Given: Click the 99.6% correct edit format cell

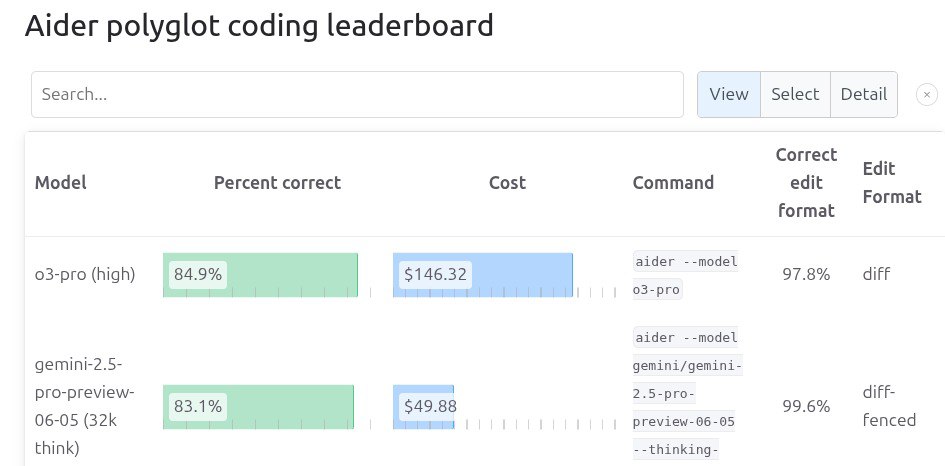Looking at the screenshot, I should (806, 407).
